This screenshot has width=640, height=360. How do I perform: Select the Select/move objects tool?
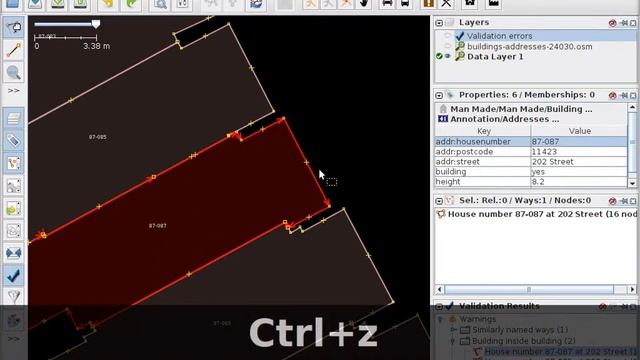coord(13,27)
